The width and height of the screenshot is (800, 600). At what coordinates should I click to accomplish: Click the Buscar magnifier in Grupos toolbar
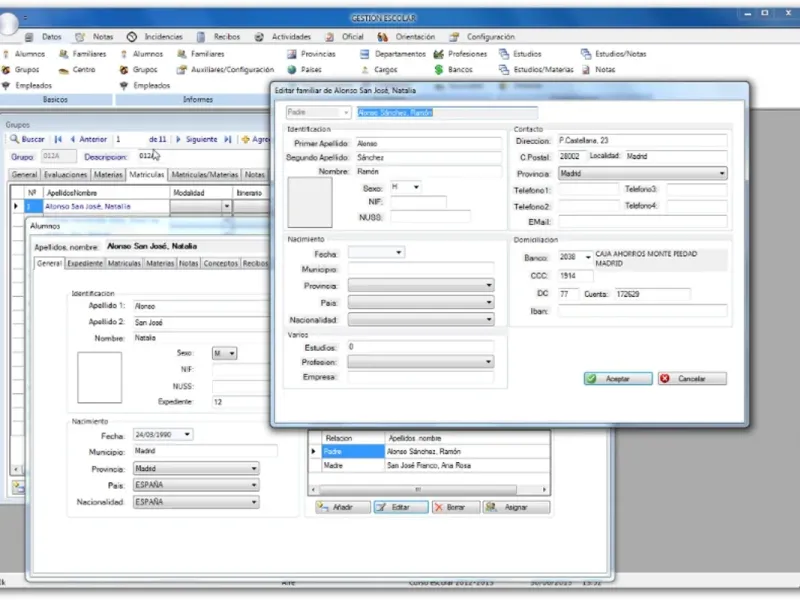(15, 139)
